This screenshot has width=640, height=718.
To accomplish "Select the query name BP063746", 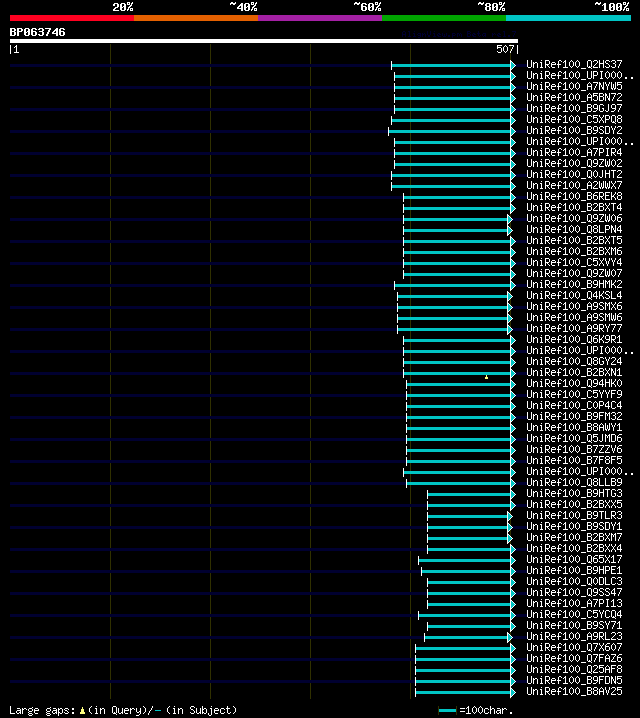I will [x=38, y=33].
